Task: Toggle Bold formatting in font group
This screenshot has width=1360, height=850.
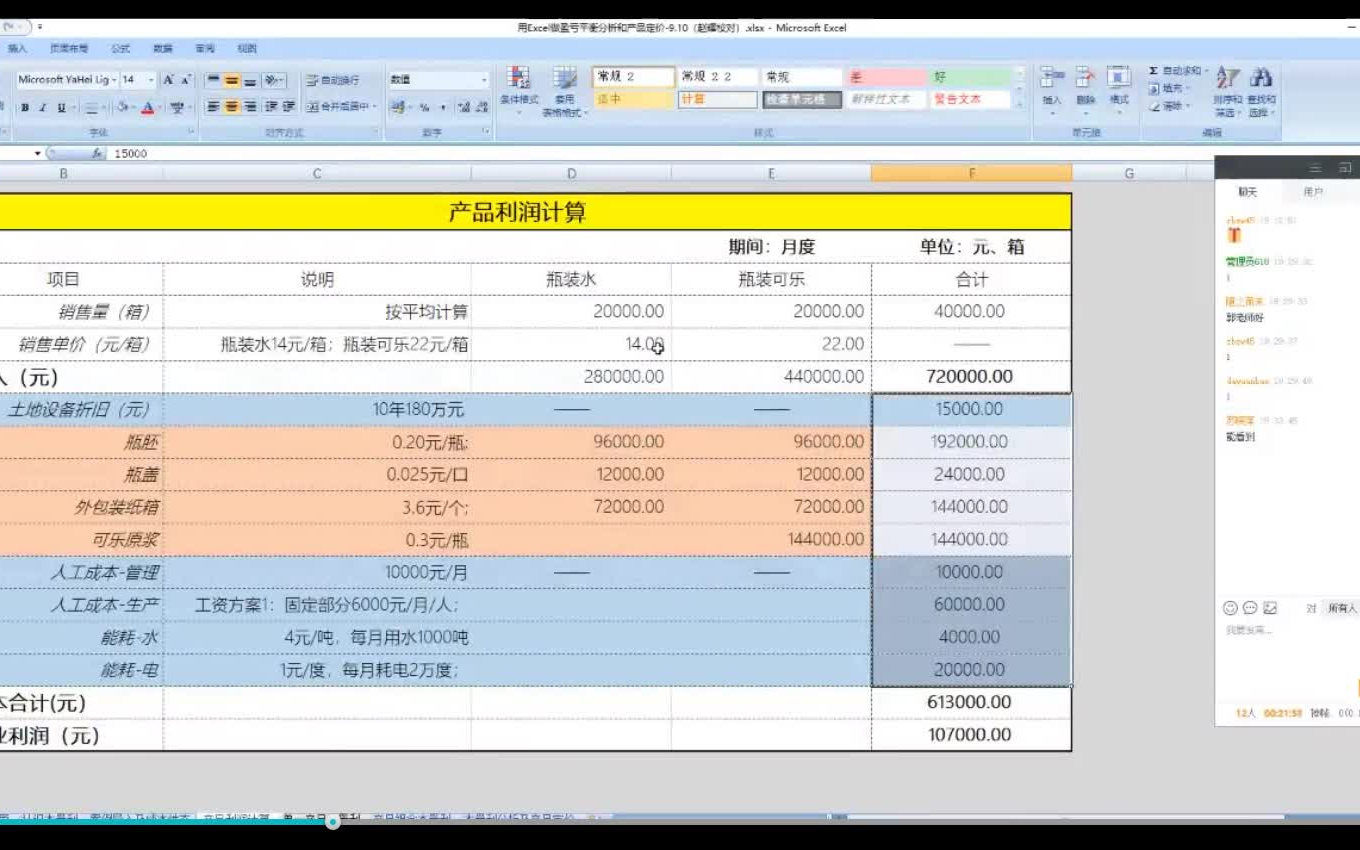Action: pyautogui.click(x=25, y=107)
